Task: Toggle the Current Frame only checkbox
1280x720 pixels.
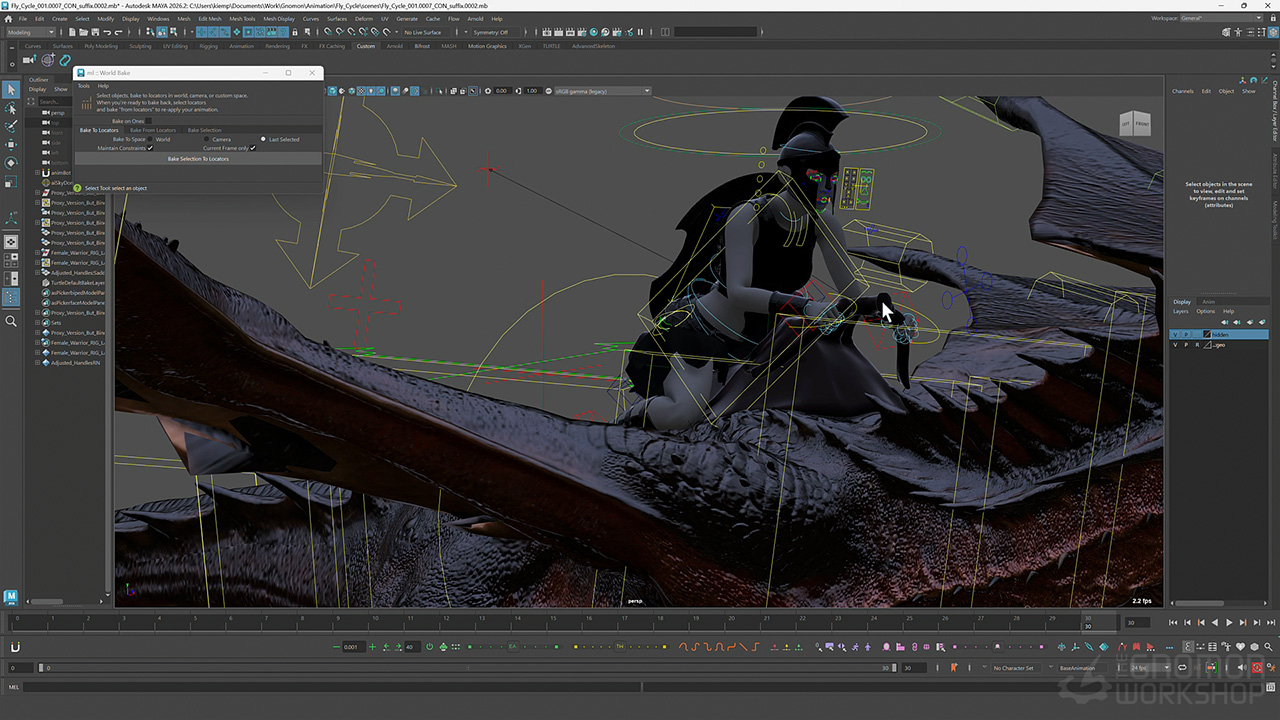Action: click(x=253, y=148)
